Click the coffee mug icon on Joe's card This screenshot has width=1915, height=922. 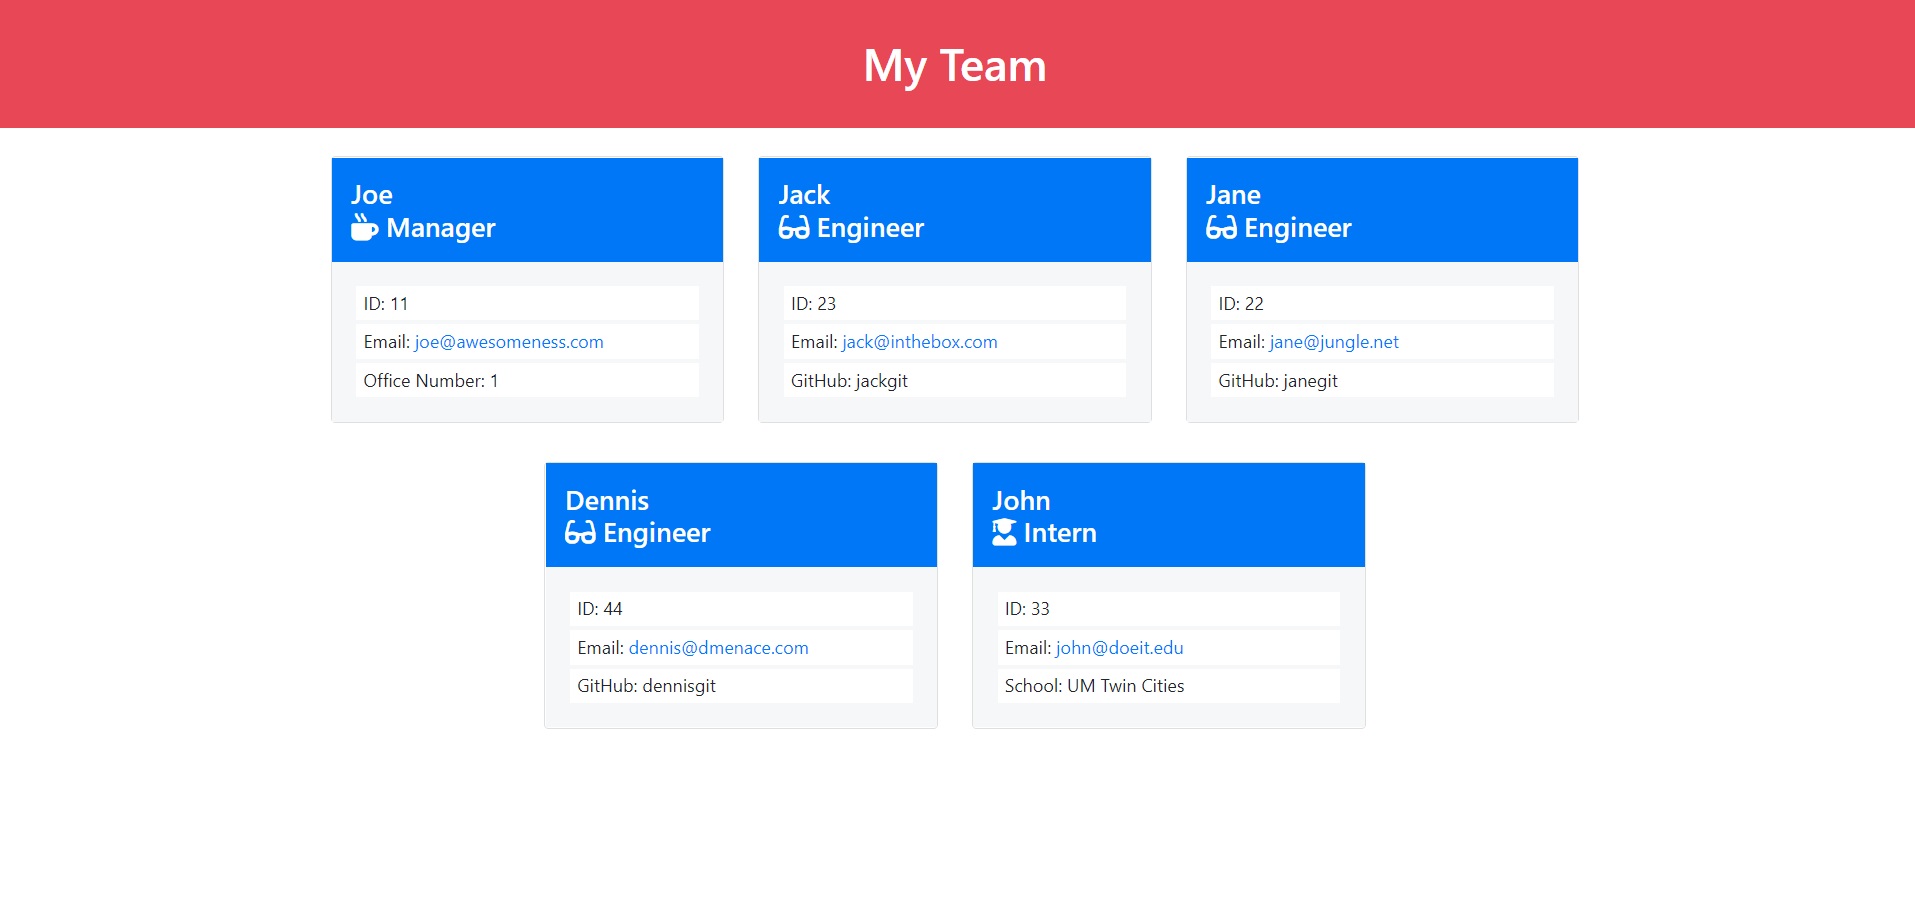tap(365, 228)
